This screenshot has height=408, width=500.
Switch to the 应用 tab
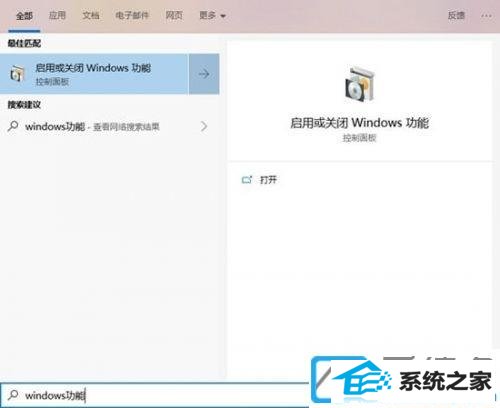(x=57, y=15)
